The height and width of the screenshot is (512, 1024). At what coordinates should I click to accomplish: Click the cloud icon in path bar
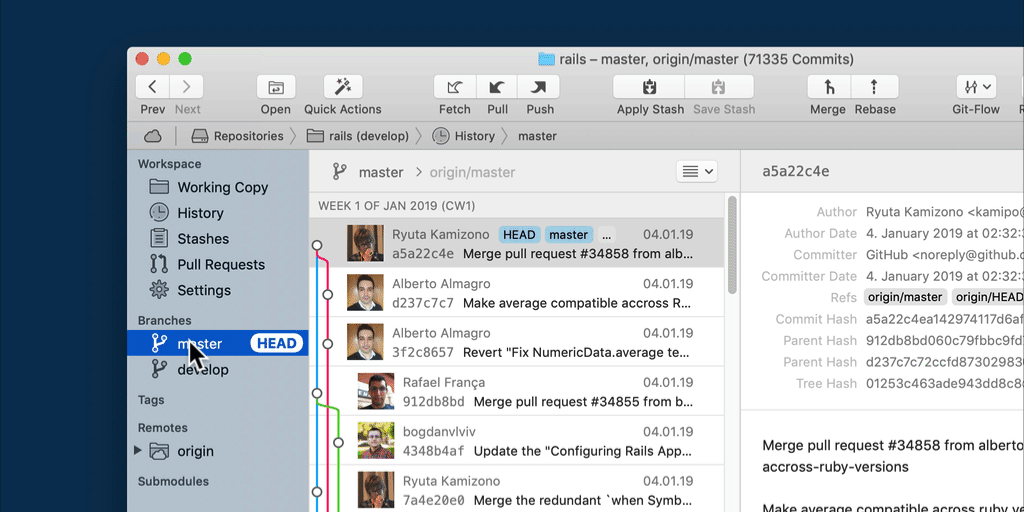(x=153, y=136)
